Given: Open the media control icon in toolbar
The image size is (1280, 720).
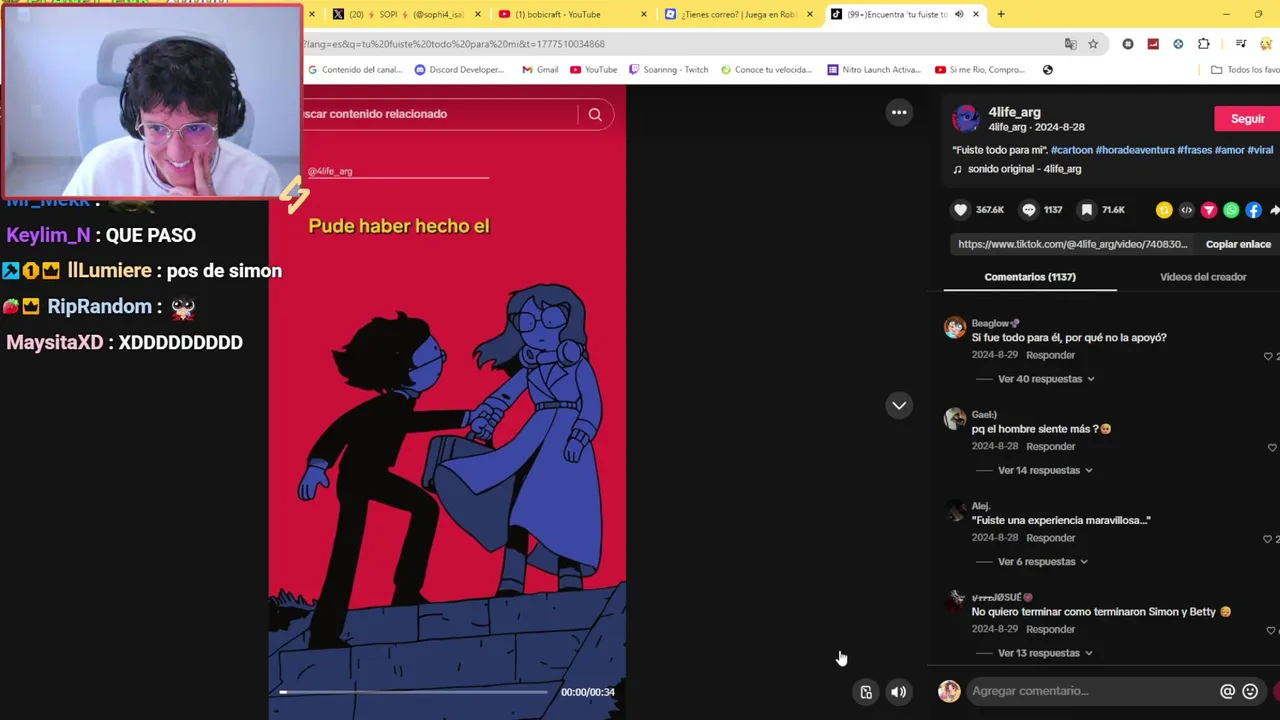Looking at the screenshot, I should [x=1241, y=44].
